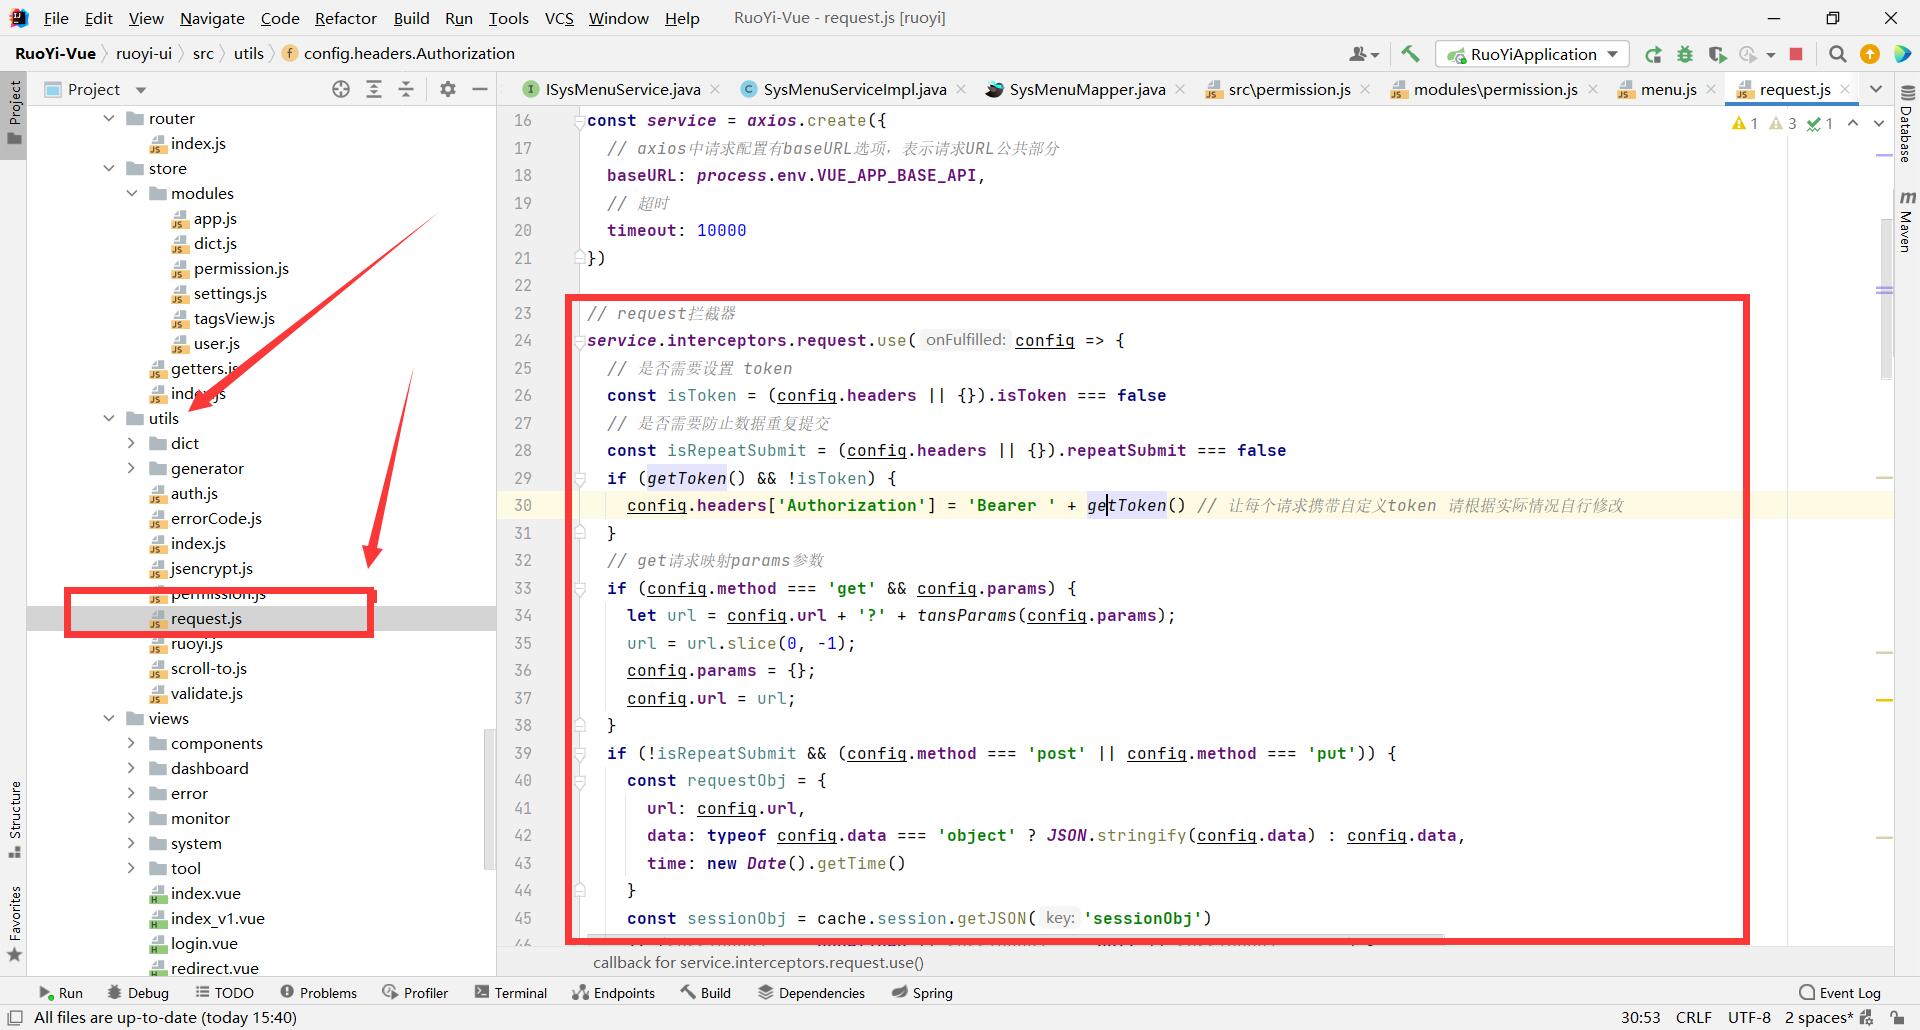Switch to SysMenuMapper.java tab
The width and height of the screenshot is (1920, 1030).
point(1087,89)
